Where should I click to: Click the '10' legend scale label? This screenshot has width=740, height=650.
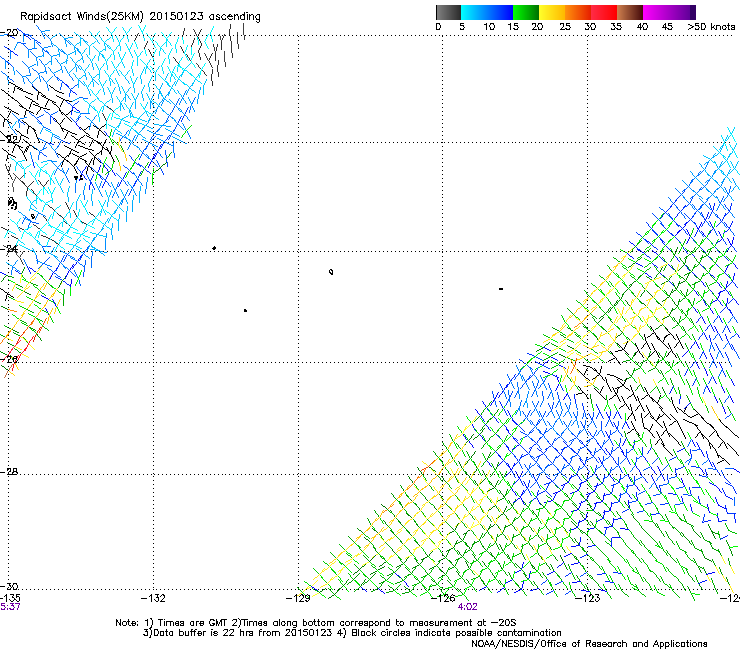pyautogui.click(x=489, y=27)
